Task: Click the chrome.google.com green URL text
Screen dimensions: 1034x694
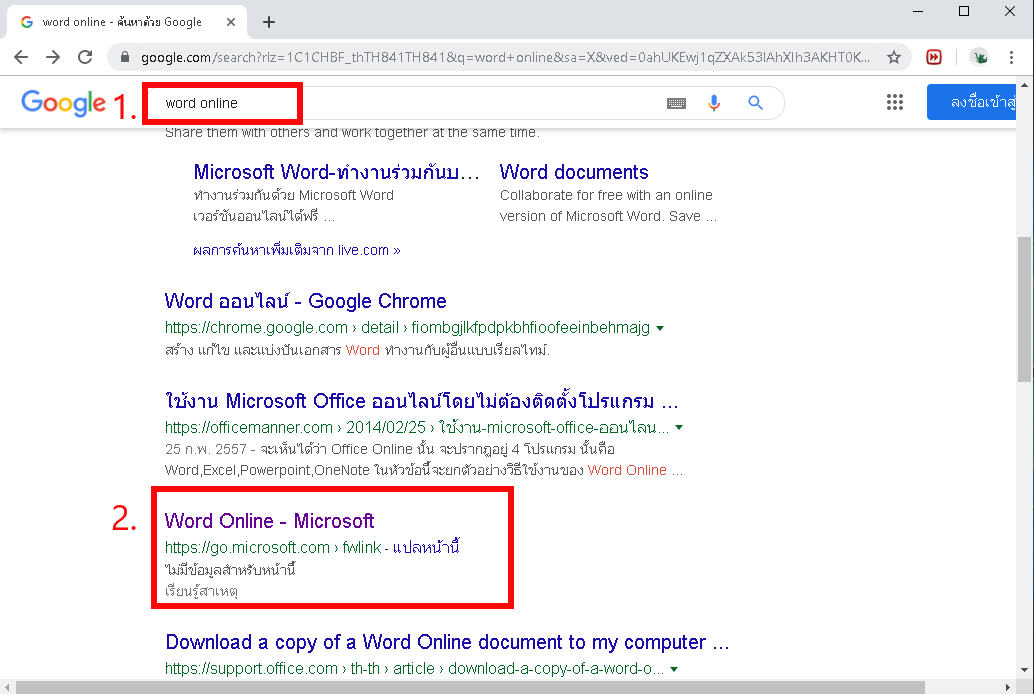Action: [408, 328]
